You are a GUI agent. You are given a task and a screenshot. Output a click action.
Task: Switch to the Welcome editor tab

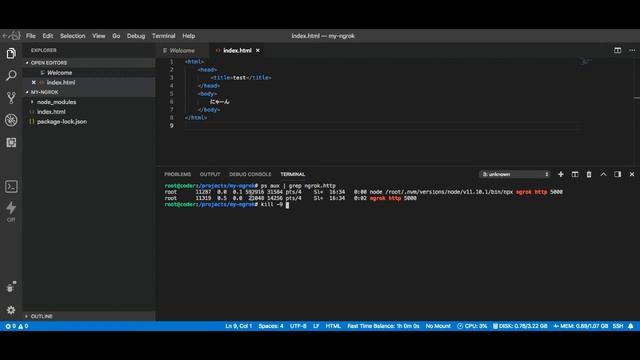coord(182,51)
